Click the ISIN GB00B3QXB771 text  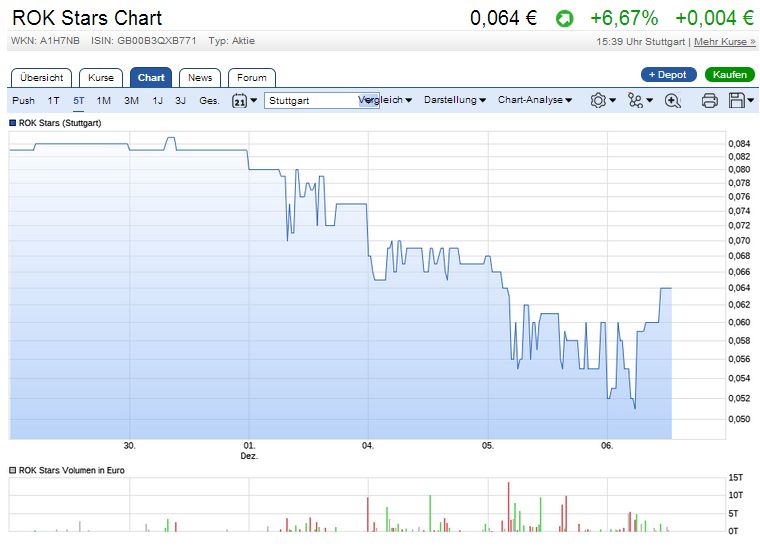pyautogui.click(x=144, y=41)
